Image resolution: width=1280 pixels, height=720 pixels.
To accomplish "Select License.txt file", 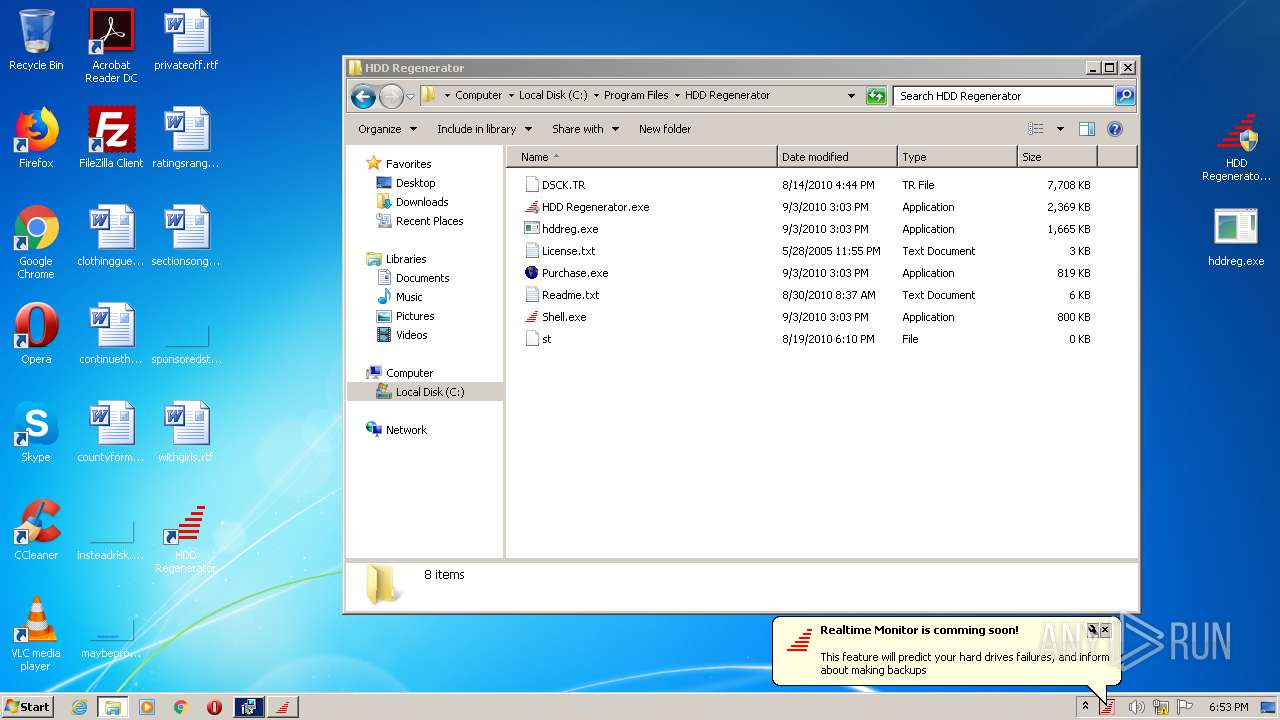I will [560, 251].
